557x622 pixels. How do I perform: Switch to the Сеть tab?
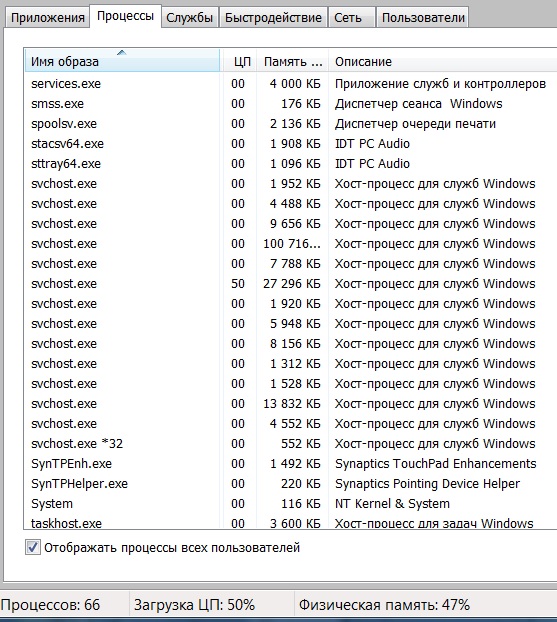[x=351, y=17]
